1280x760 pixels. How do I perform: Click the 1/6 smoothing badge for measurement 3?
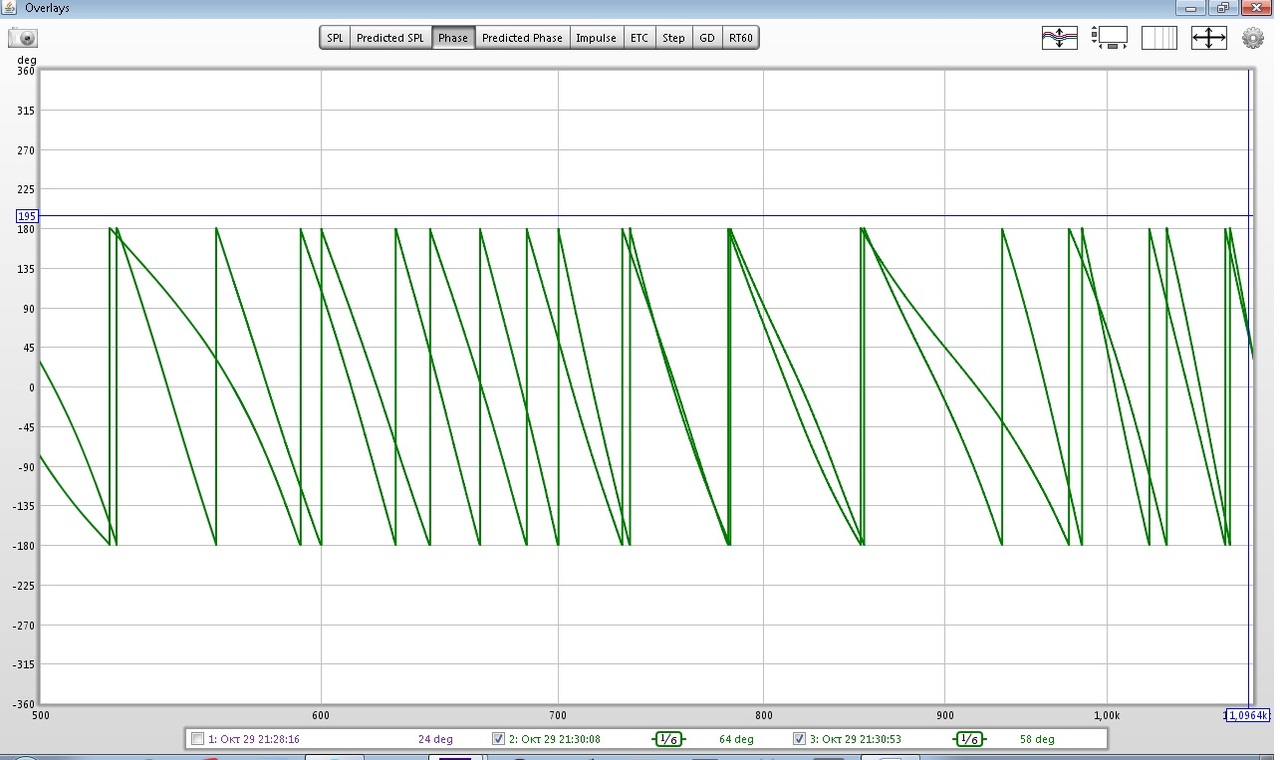click(x=968, y=739)
